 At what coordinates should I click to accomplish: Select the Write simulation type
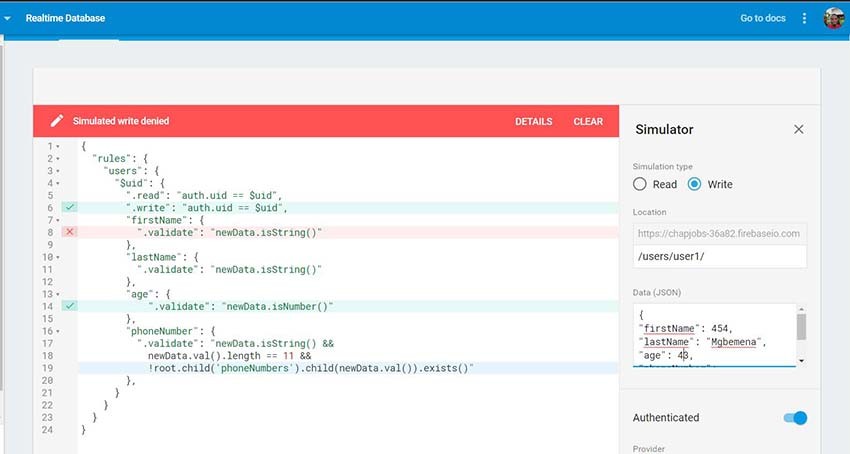694,184
